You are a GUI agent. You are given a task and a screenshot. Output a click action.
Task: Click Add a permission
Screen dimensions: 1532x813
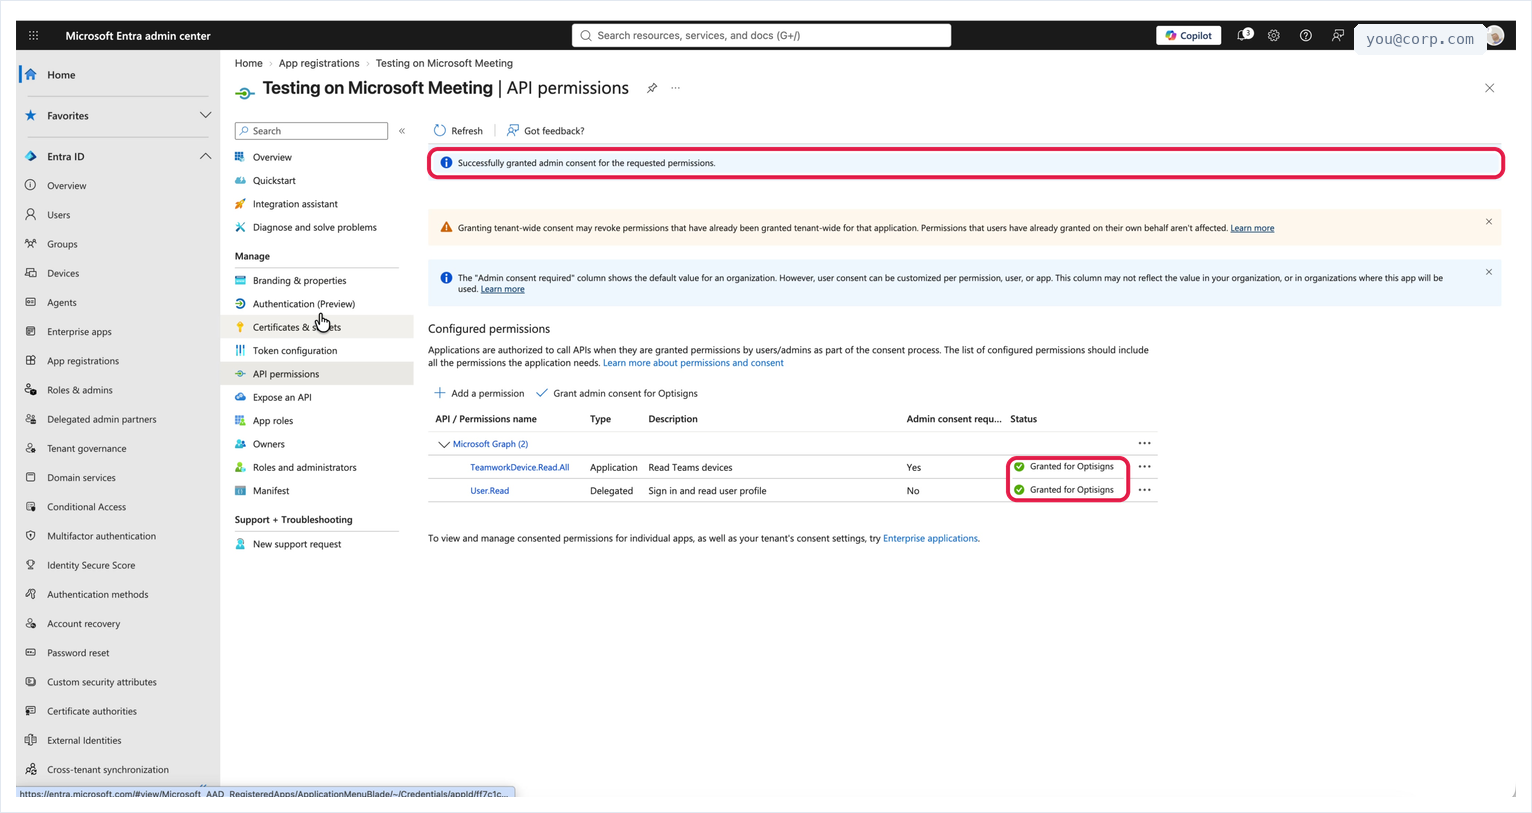point(479,393)
